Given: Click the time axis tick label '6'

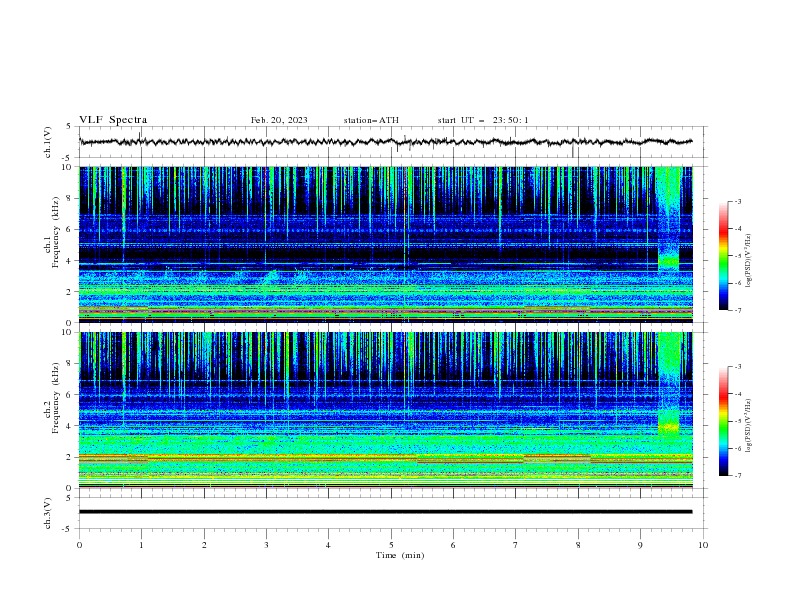Looking at the screenshot, I should coord(453,545).
